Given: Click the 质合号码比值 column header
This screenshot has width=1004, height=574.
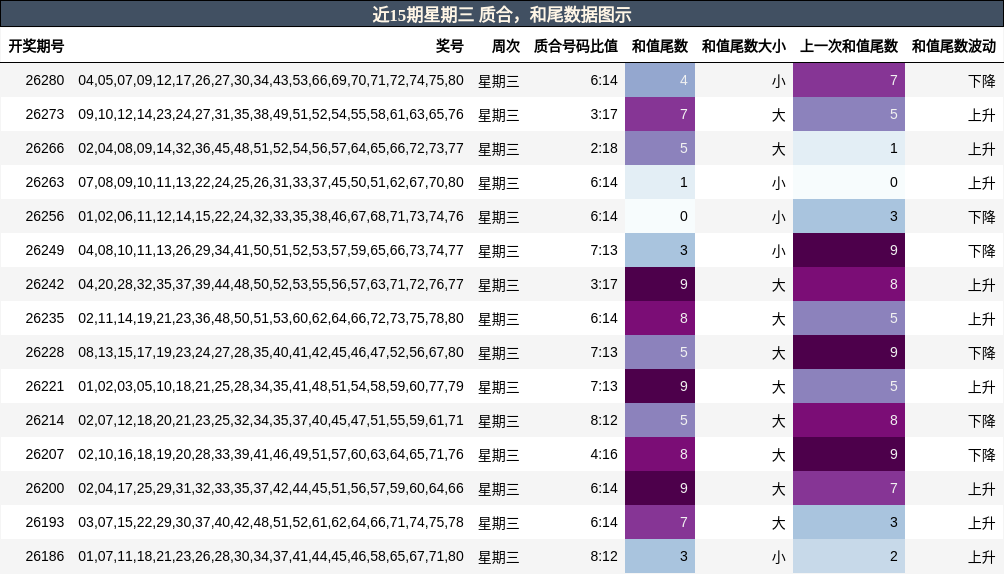Looking at the screenshot, I should tap(576, 46).
